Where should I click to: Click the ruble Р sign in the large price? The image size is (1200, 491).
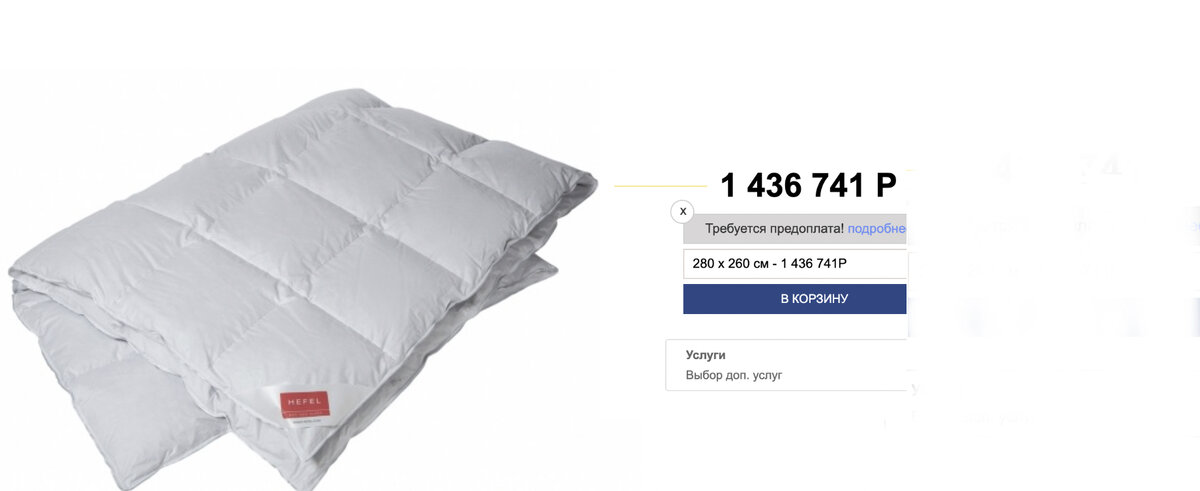885,185
